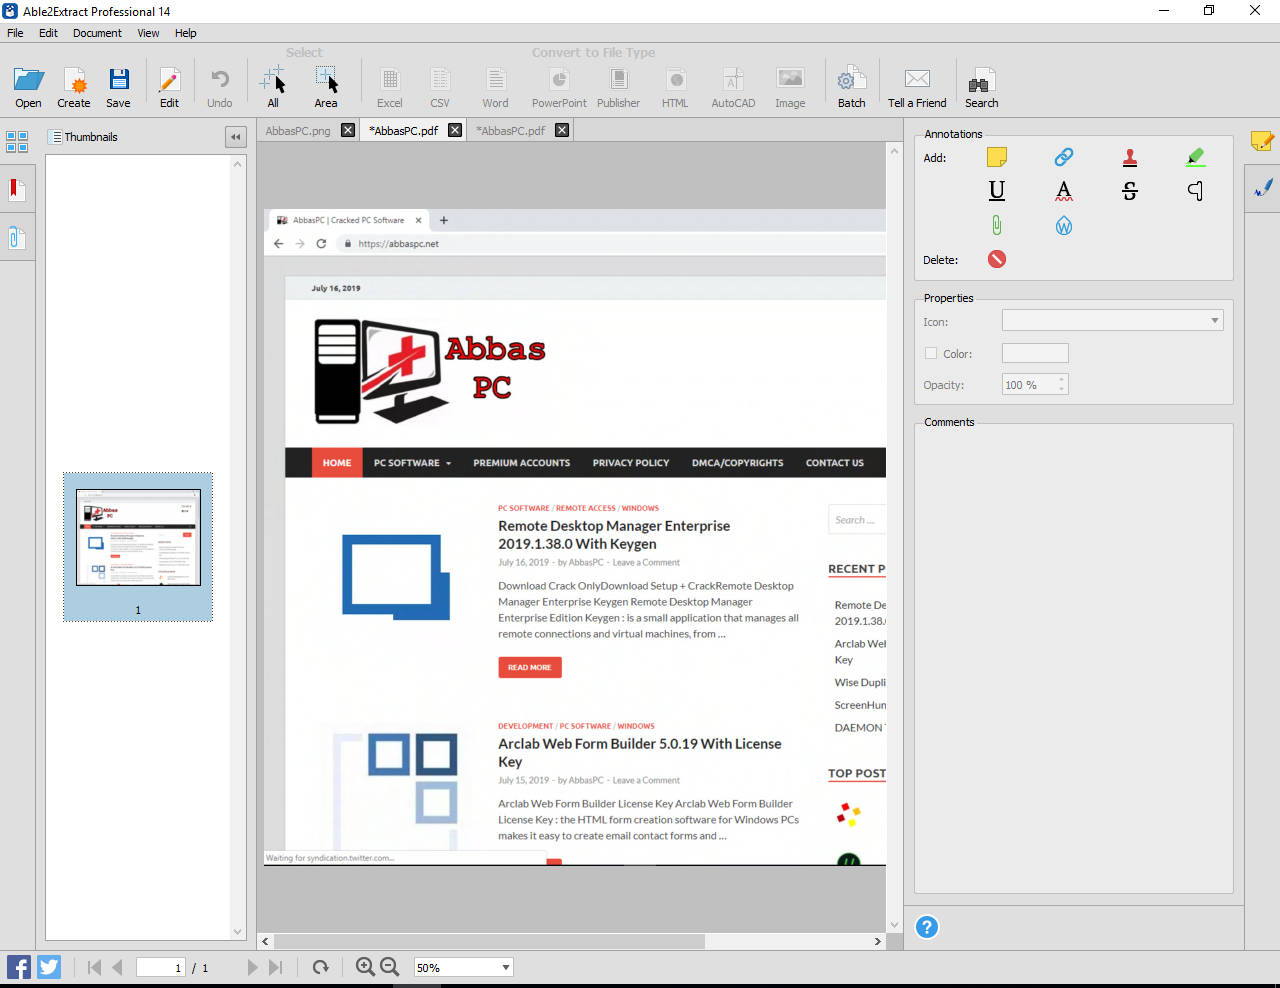This screenshot has height=988, width=1280.
Task: Add a paperclip attachment annotation
Action: pos(997,226)
